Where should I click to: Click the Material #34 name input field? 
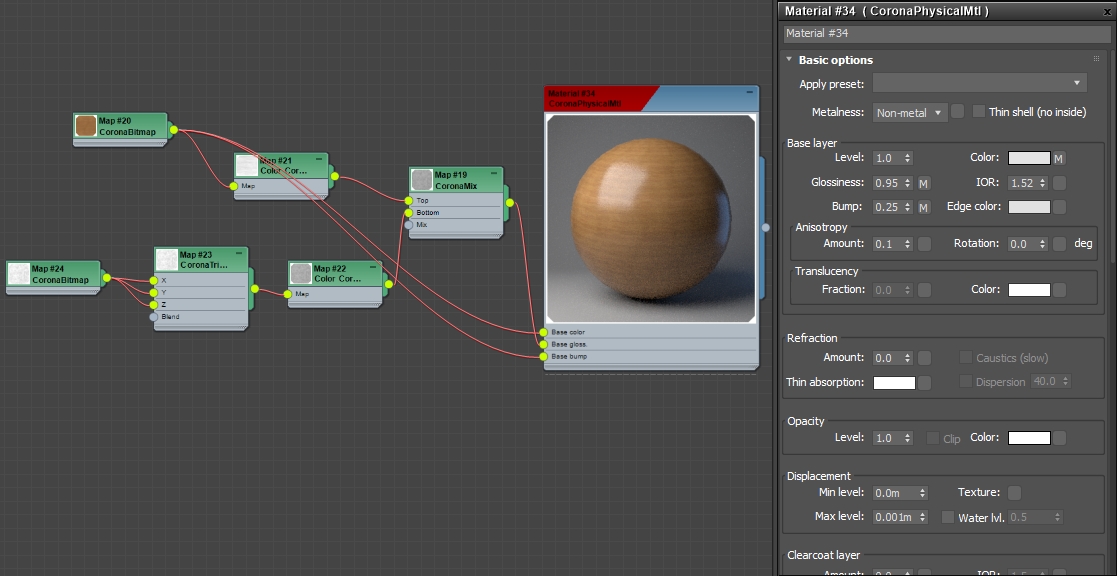(945, 33)
